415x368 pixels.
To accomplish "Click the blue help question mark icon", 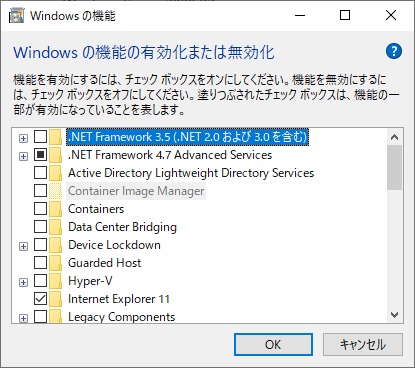I will [x=394, y=51].
